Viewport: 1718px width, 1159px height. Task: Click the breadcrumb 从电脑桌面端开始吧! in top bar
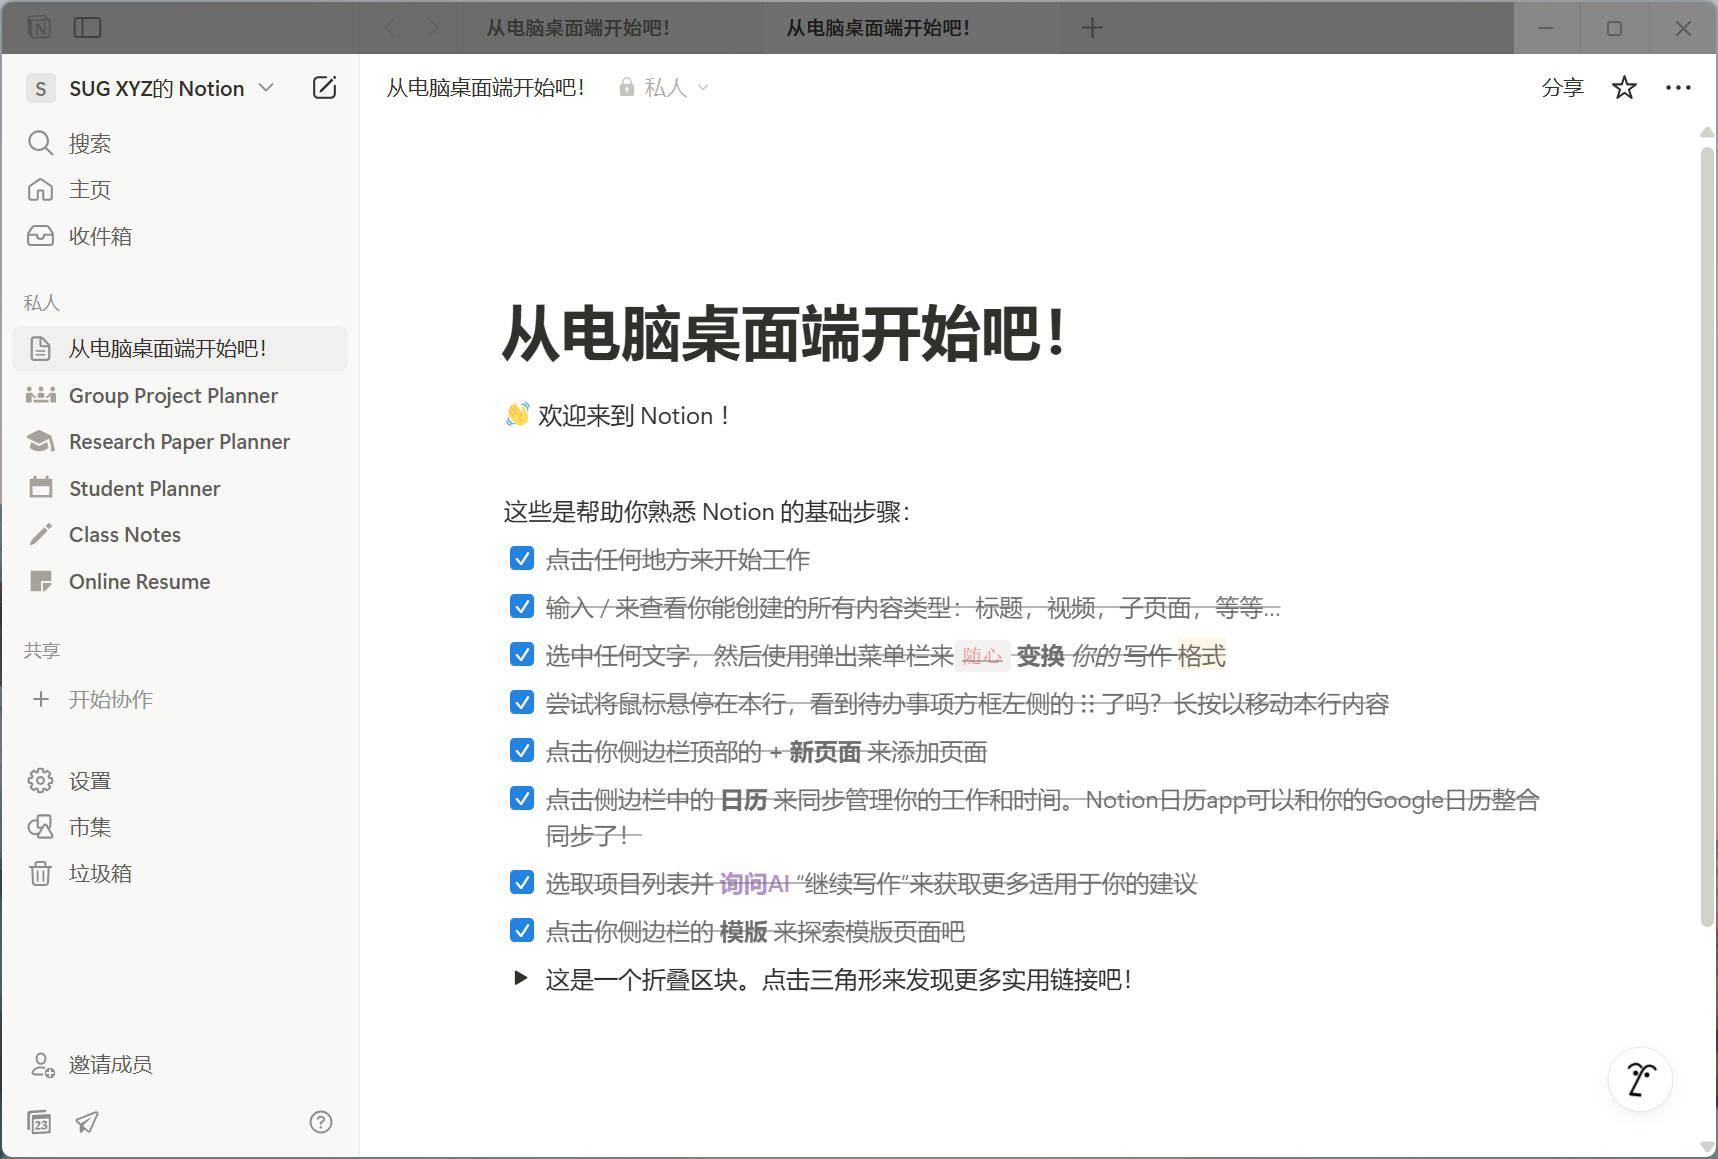[x=485, y=88]
